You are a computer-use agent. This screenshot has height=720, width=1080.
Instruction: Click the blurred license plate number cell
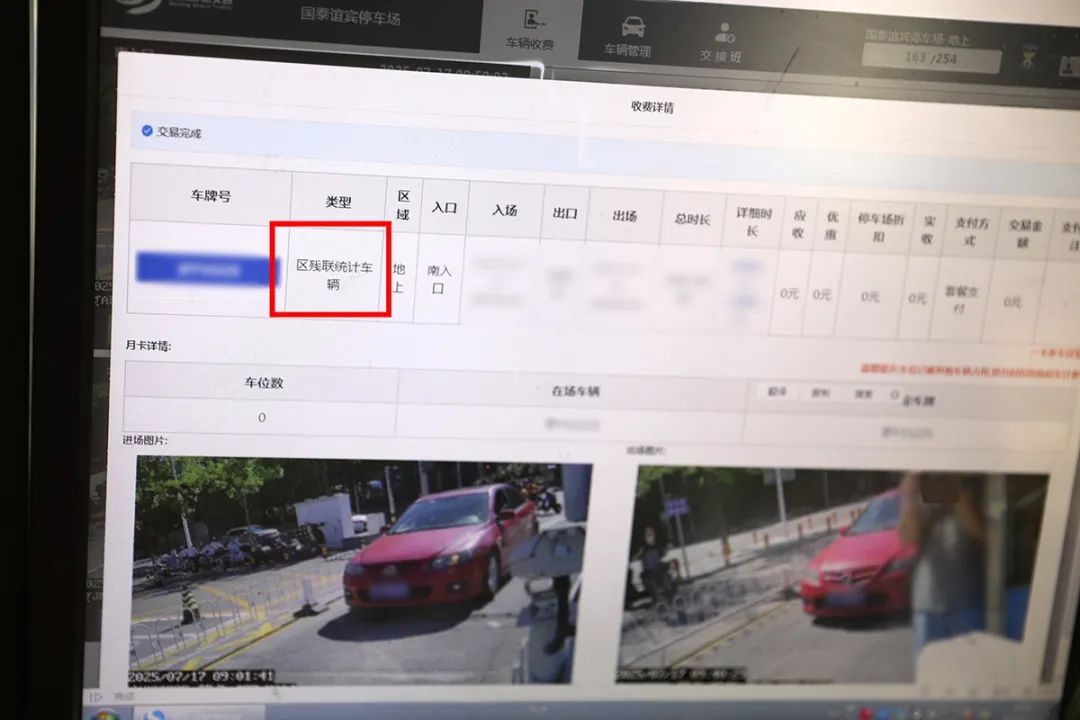[206, 269]
